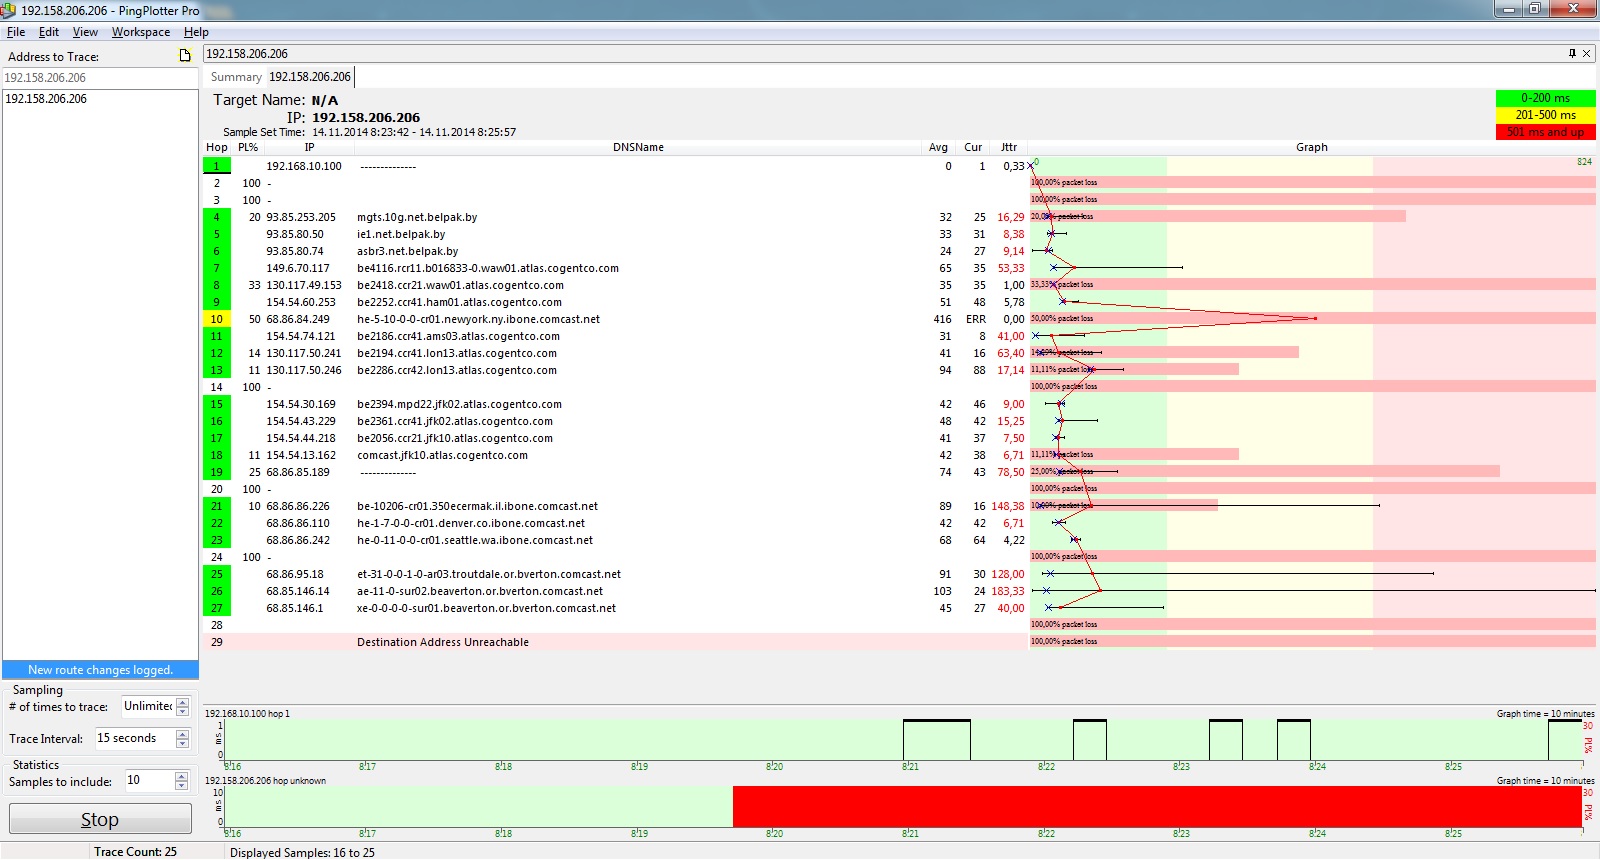Screen dimensions: 1600x860
Task: Click the green 0-200 ms legend swatch
Action: point(1545,98)
